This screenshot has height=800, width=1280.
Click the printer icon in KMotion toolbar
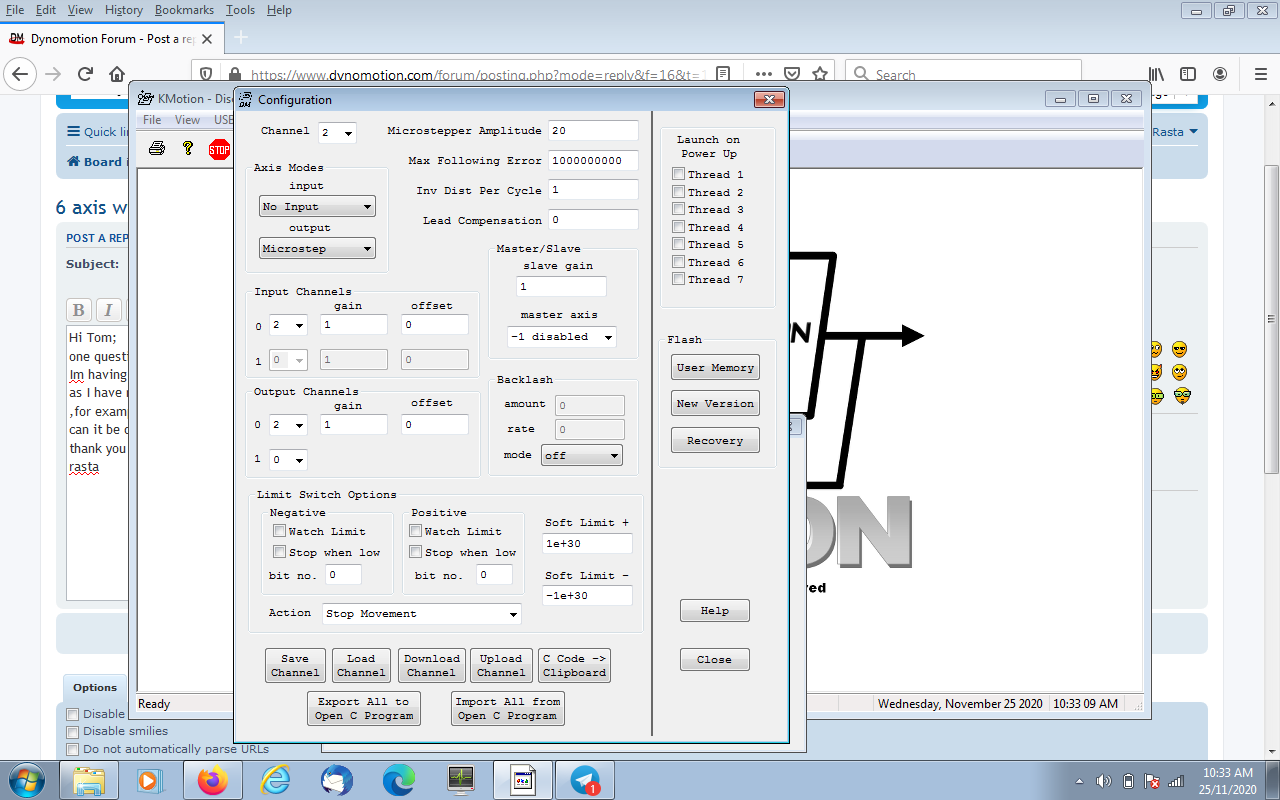(x=157, y=149)
